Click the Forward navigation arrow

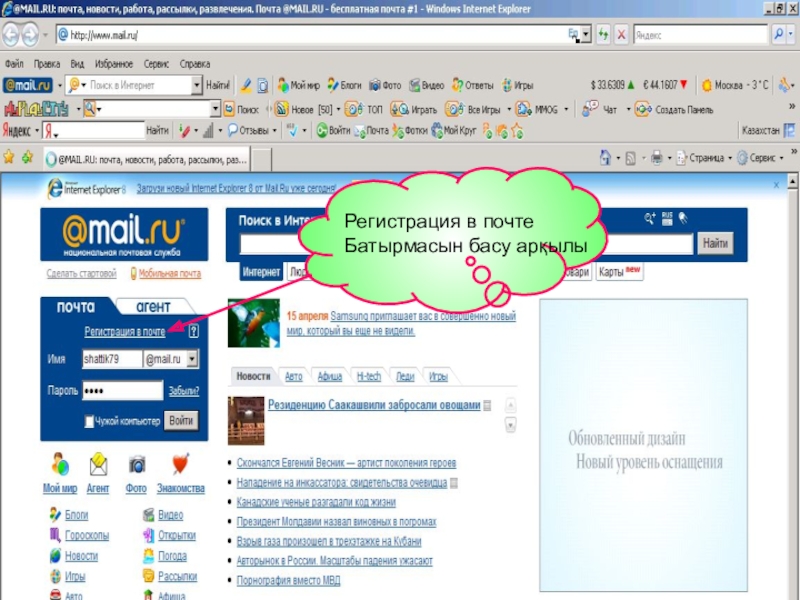point(31,35)
